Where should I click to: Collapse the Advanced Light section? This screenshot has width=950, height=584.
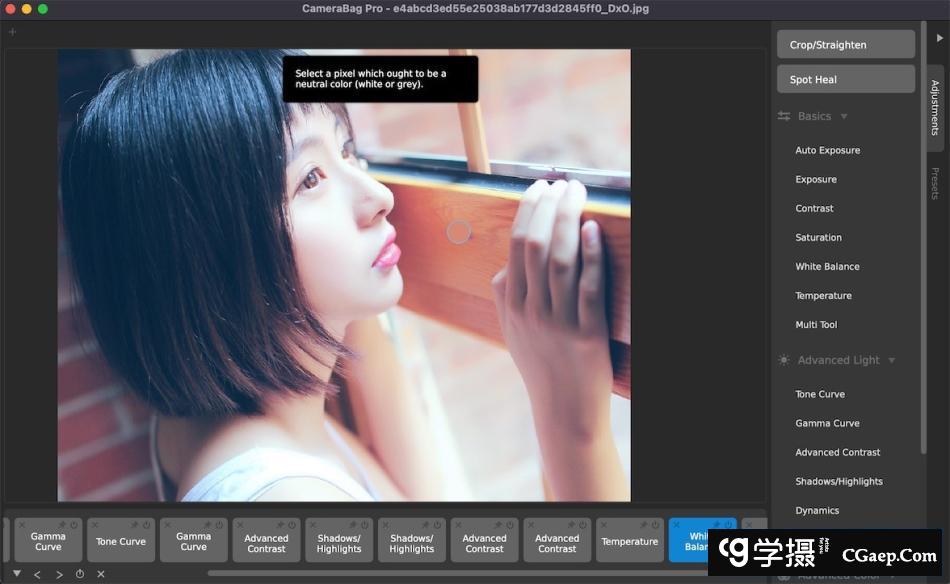[x=891, y=360]
